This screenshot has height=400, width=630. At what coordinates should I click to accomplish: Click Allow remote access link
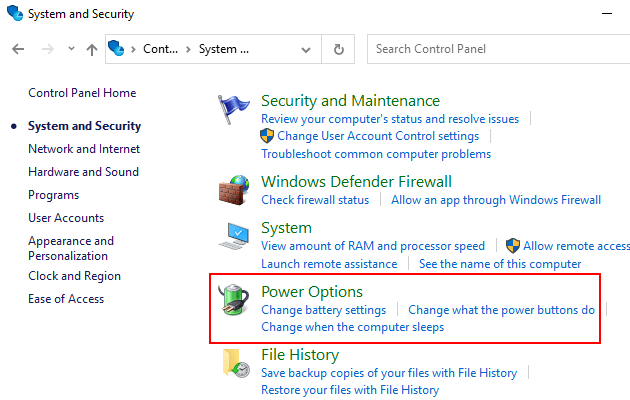click(576, 246)
